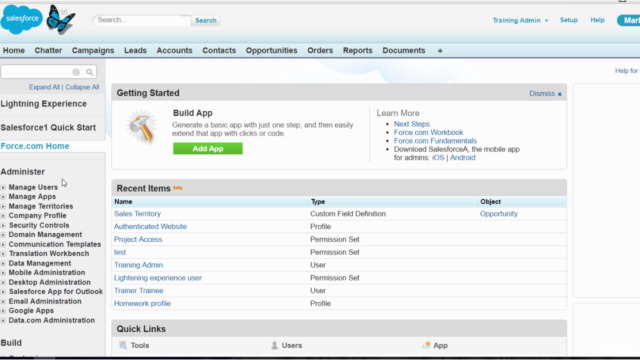Click the sidebar quick find input box
The height and width of the screenshot is (360, 640).
[36, 72]
